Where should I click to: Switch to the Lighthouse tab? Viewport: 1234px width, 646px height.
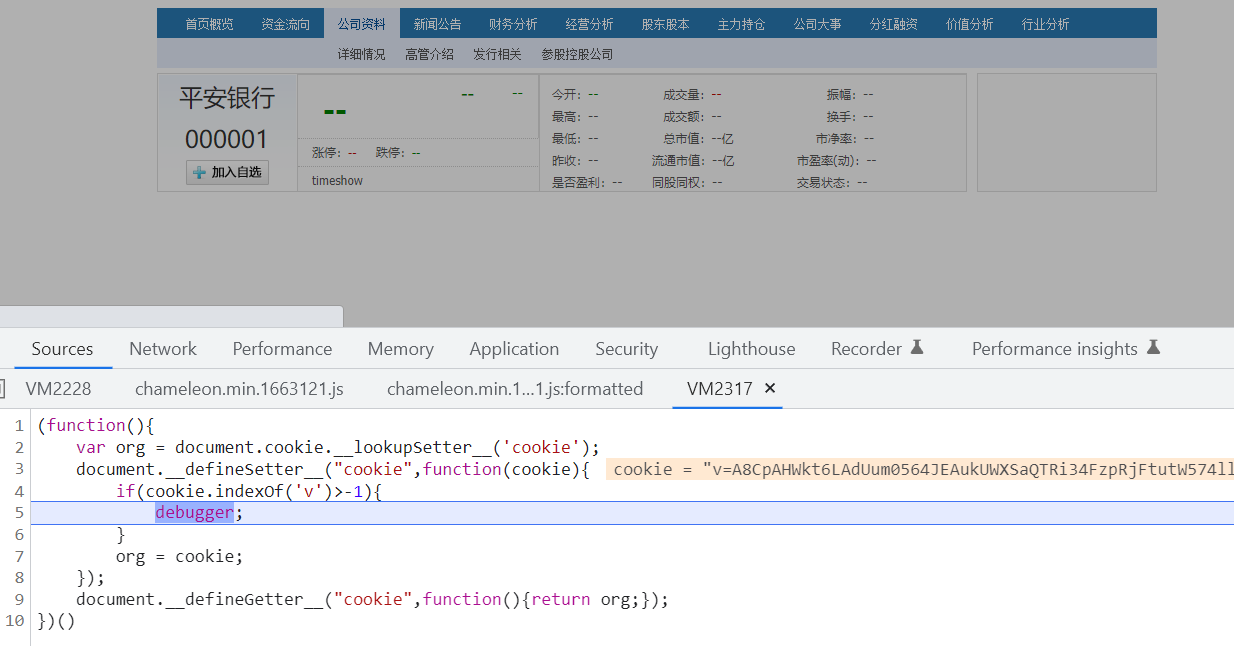coord(751,349)
